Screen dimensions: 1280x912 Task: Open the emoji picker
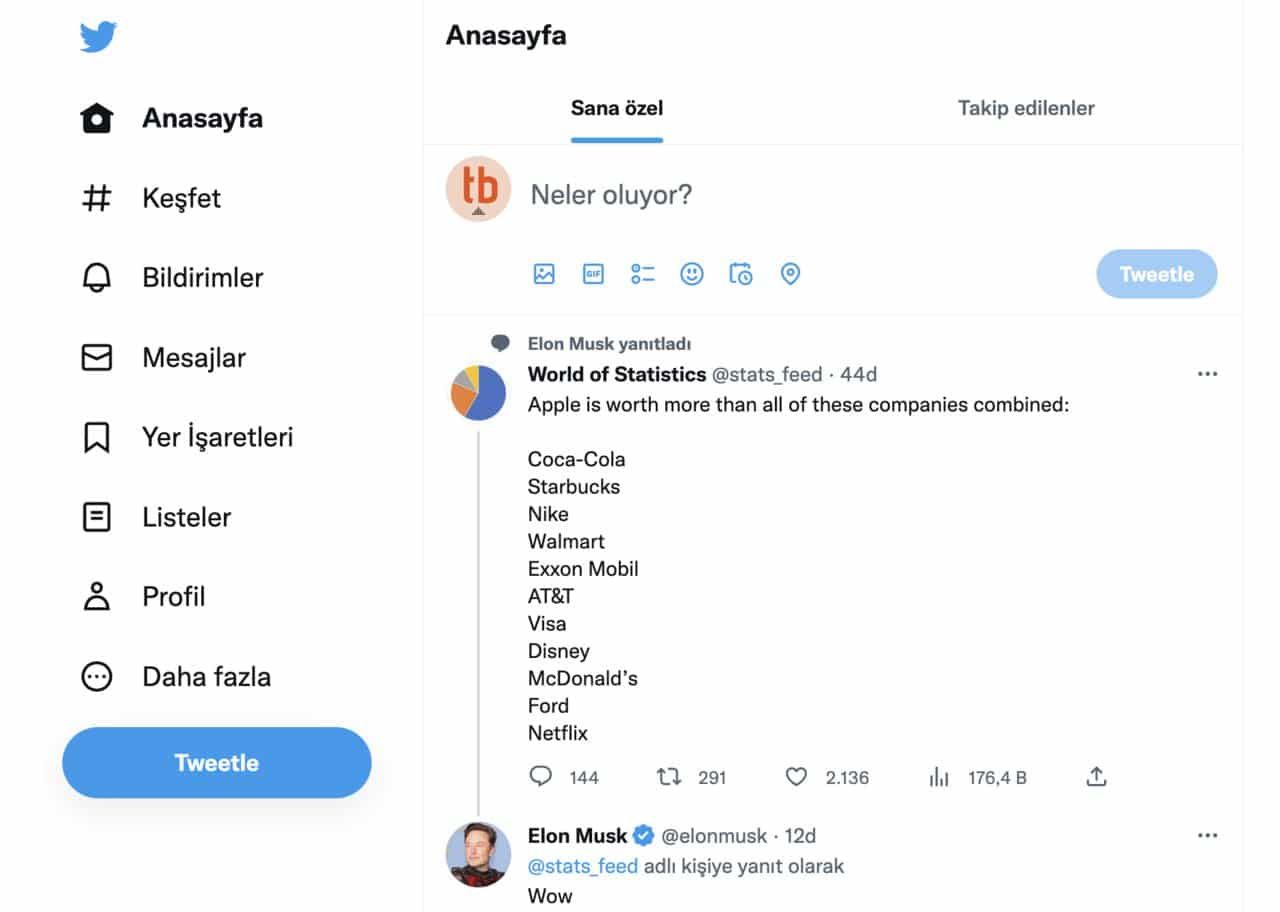691,273
